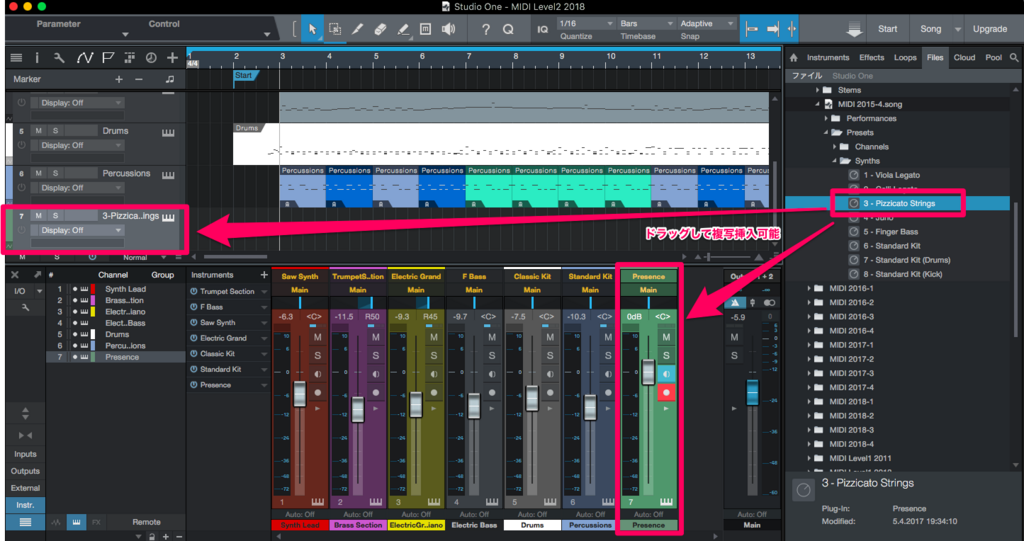This screenshot has width=1024, height=541.
Task: Select the Split knife tool
Action: pos(357,29)
